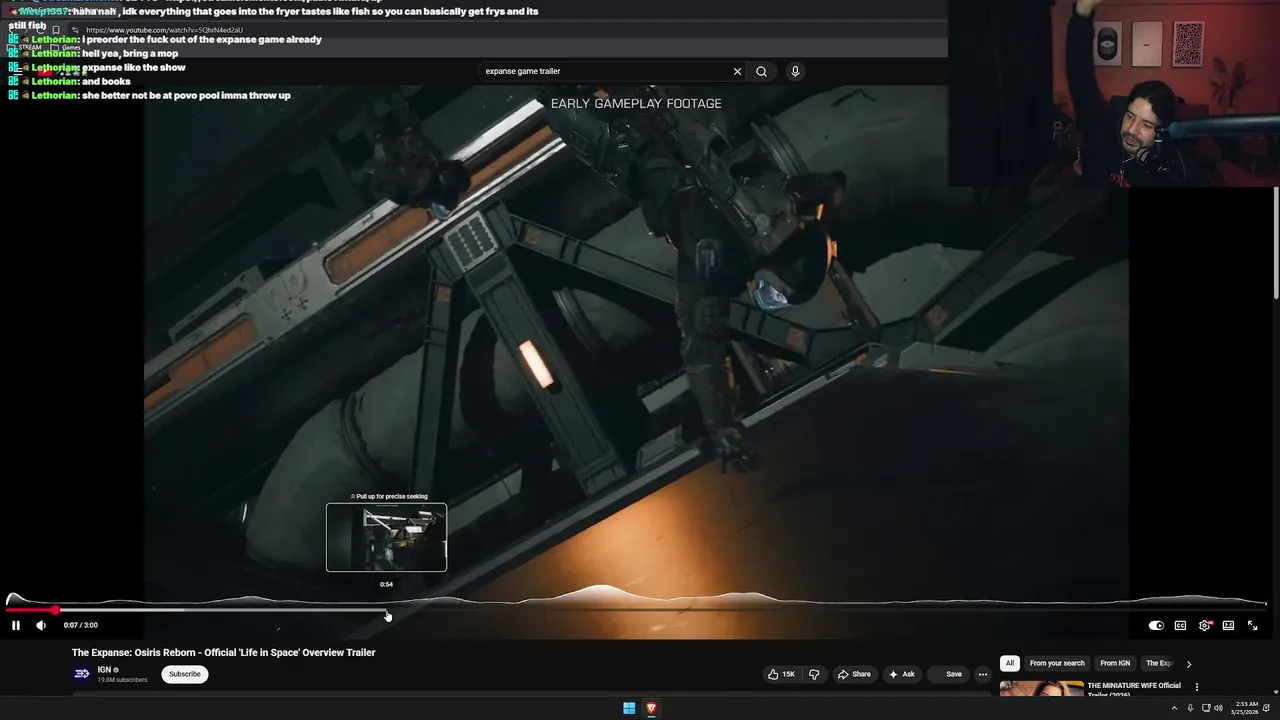The width and height of the screenshot is (1280, 720).
Task: Click the IGN channel avatar
Action: click(x=82, y=674)
